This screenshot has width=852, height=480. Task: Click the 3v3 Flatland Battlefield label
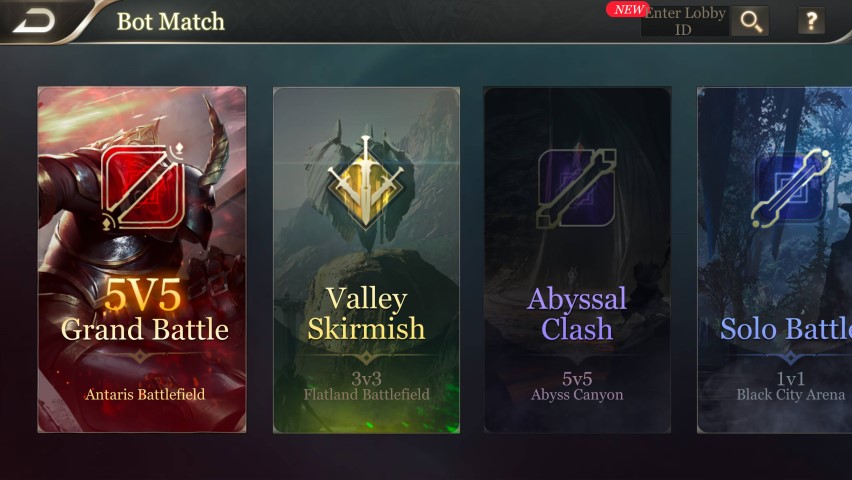[x=366, y=387]
